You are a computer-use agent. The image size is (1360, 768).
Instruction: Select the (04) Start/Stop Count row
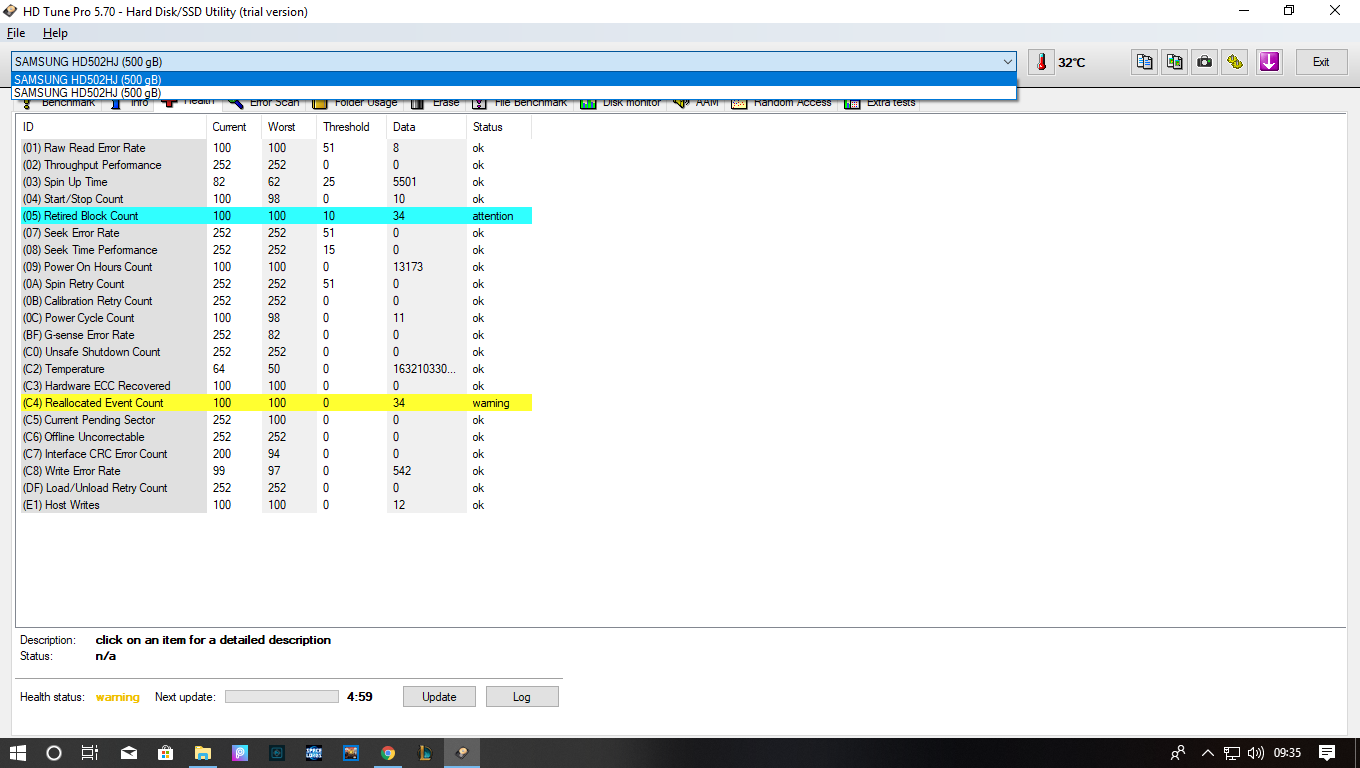(x=276, y=199)
